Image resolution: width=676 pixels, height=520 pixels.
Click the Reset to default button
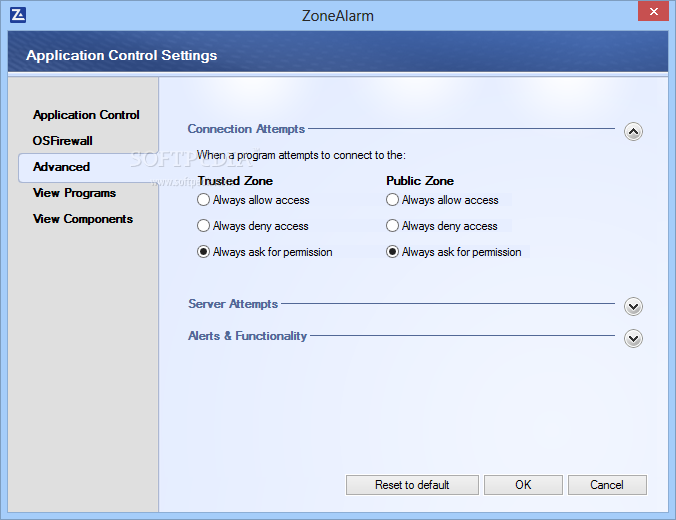click(x=412, y=485)
